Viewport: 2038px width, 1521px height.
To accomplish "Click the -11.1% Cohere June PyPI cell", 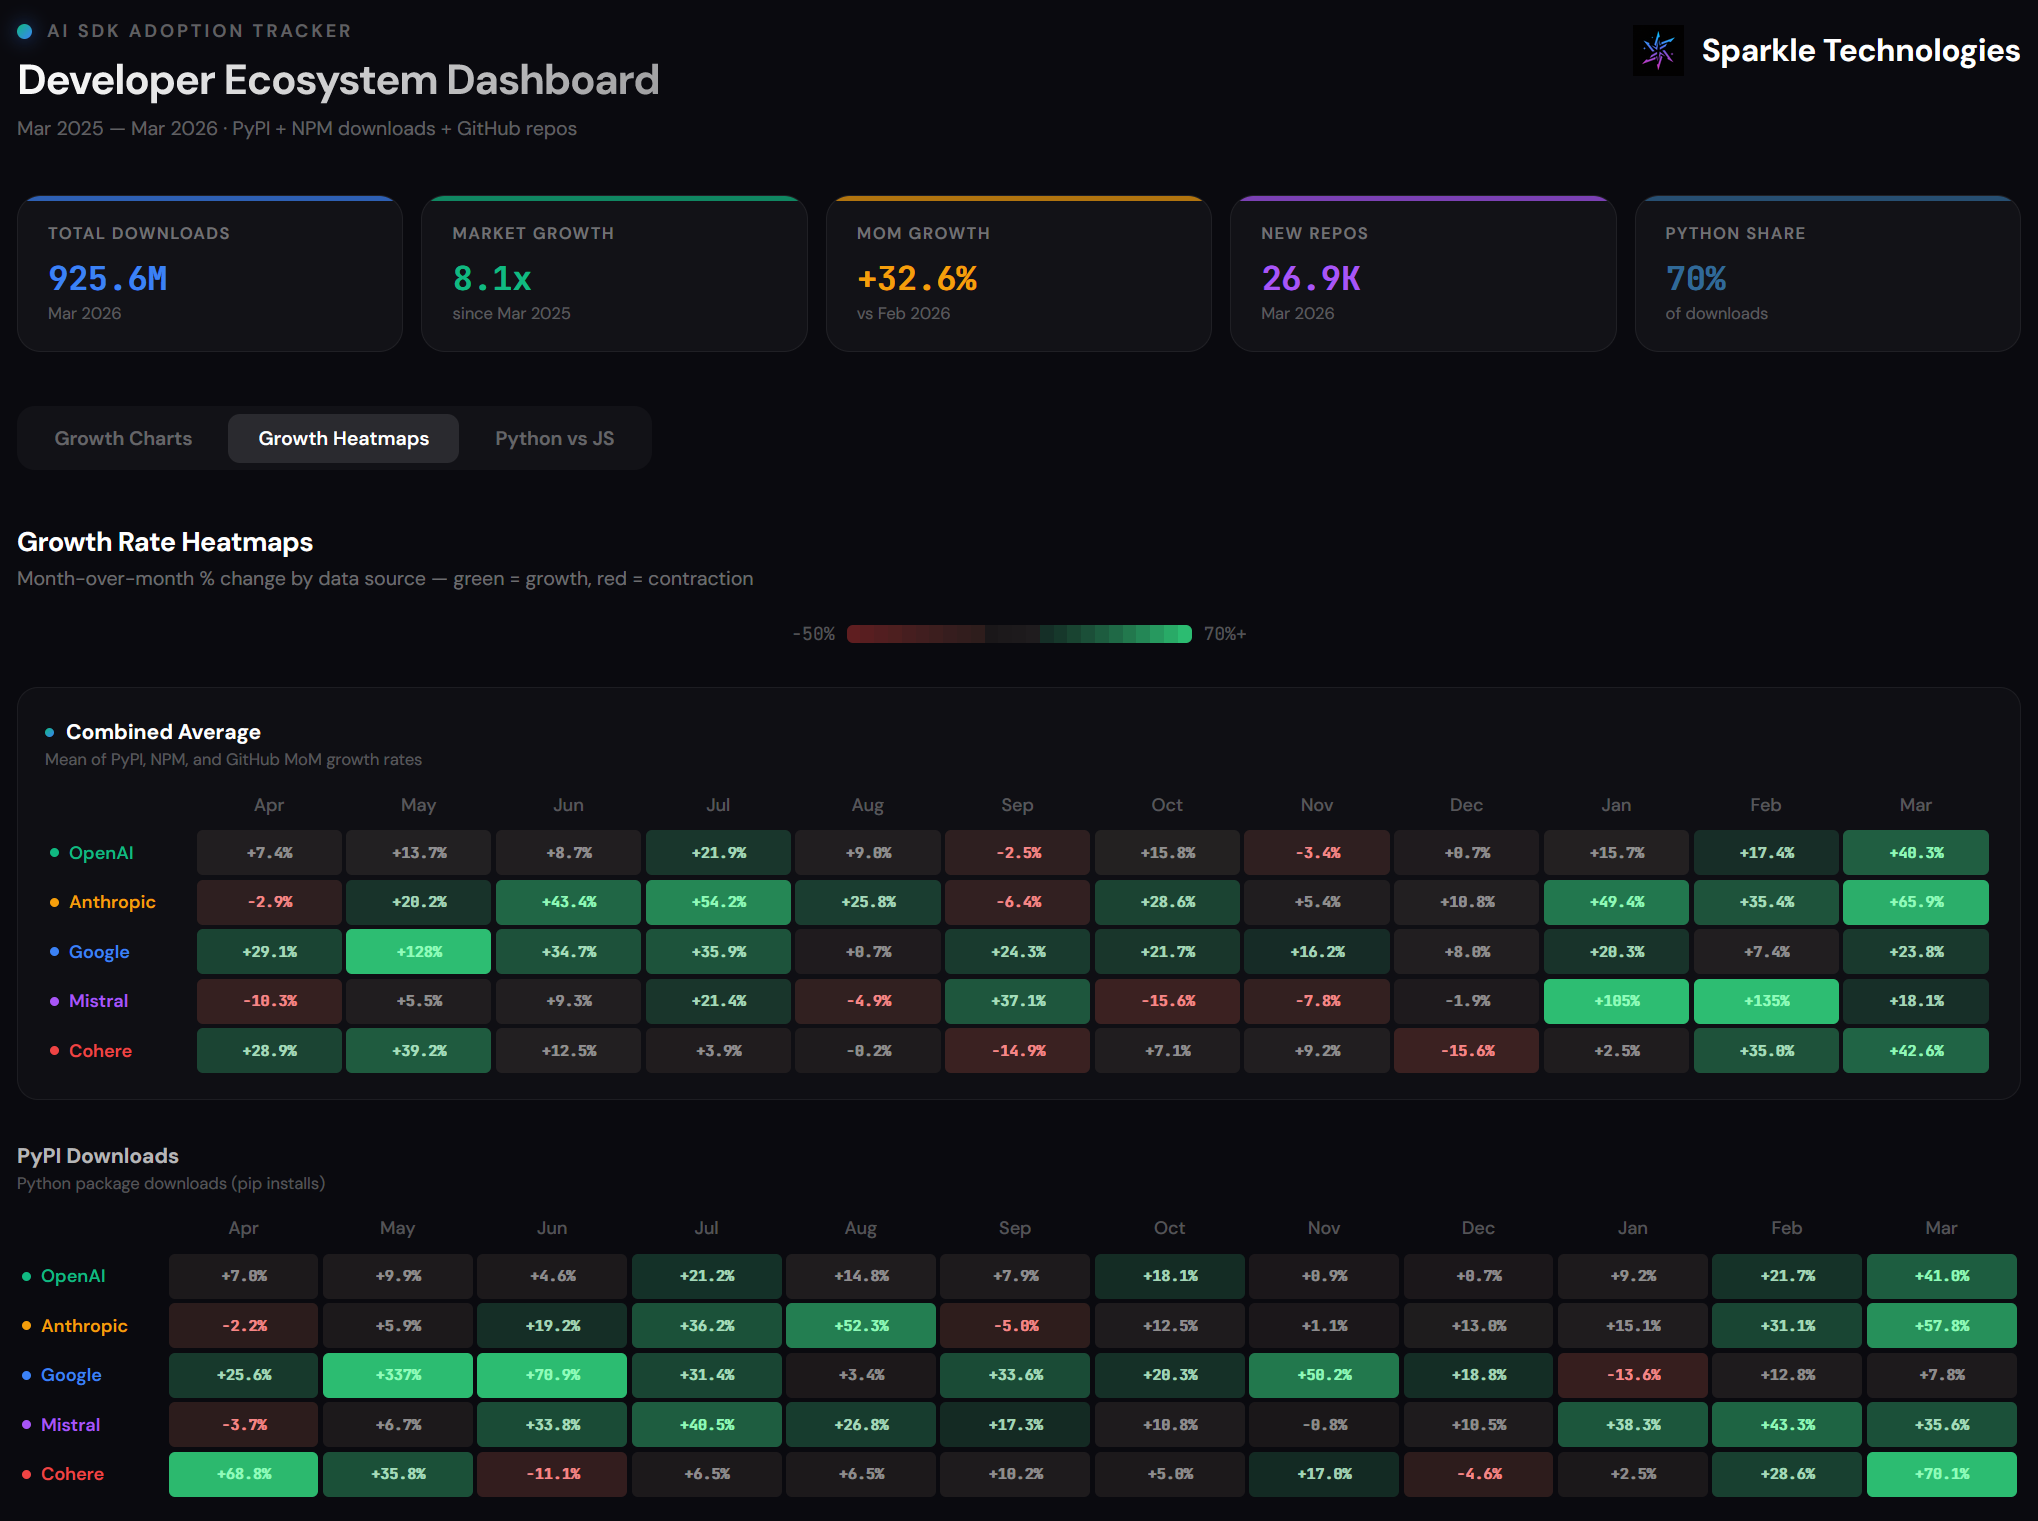I will pos(552,1474).
